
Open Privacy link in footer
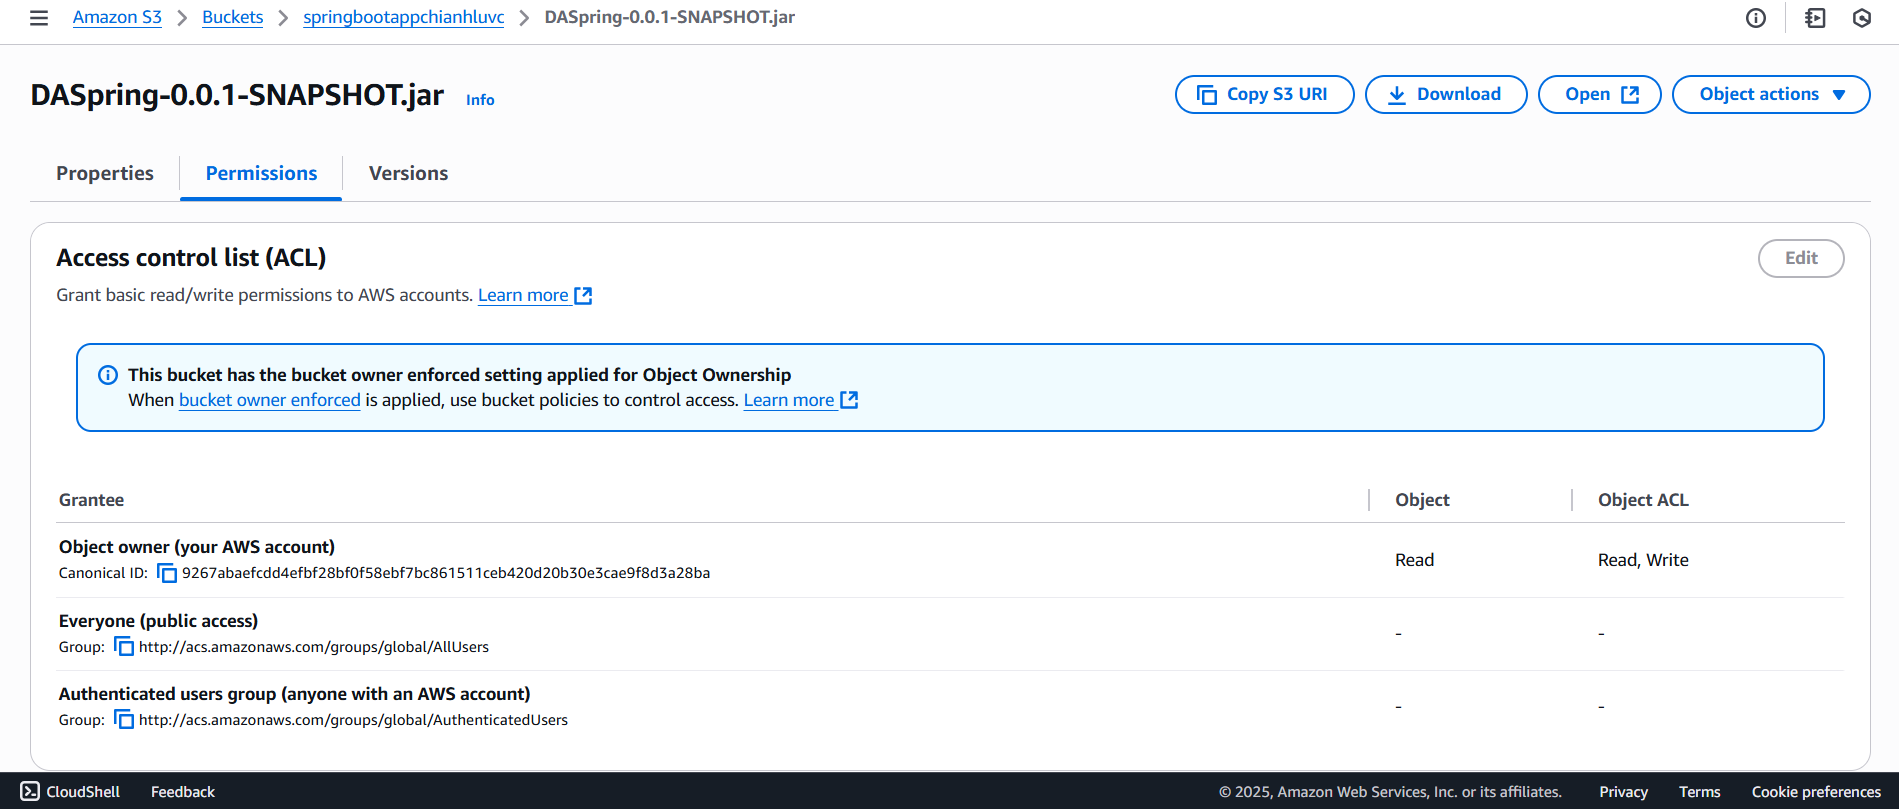[1623, 791]
